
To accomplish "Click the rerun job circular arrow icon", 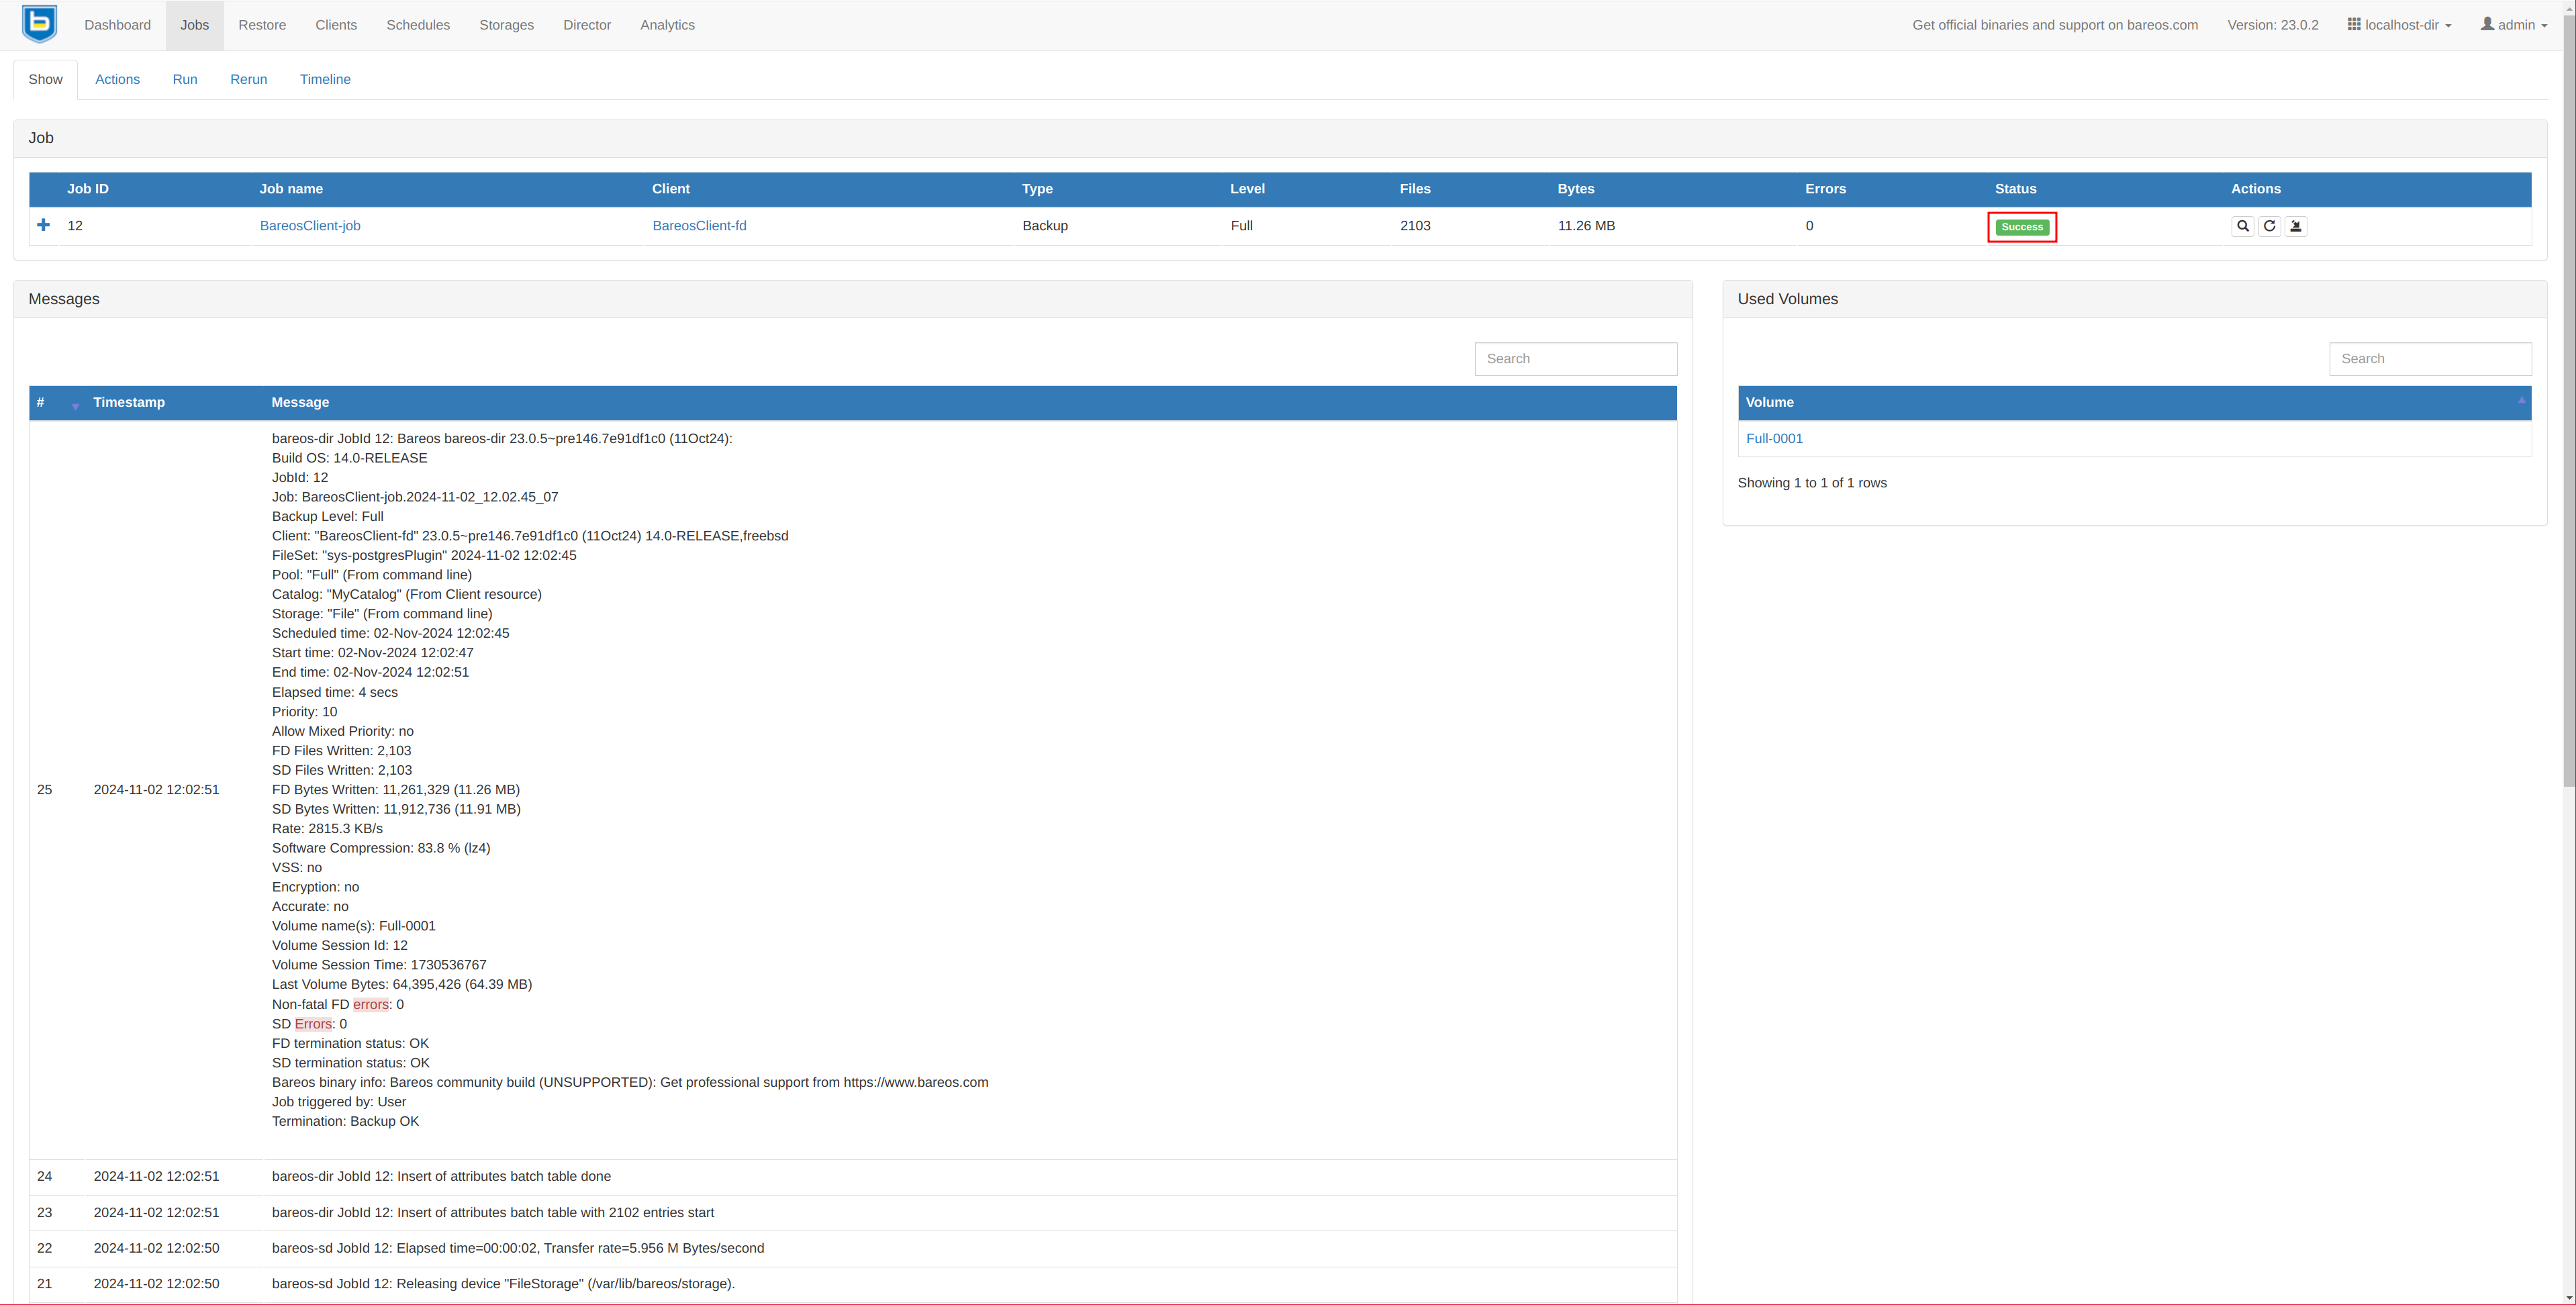I will pyautogui.click(x=2269, y=226).
